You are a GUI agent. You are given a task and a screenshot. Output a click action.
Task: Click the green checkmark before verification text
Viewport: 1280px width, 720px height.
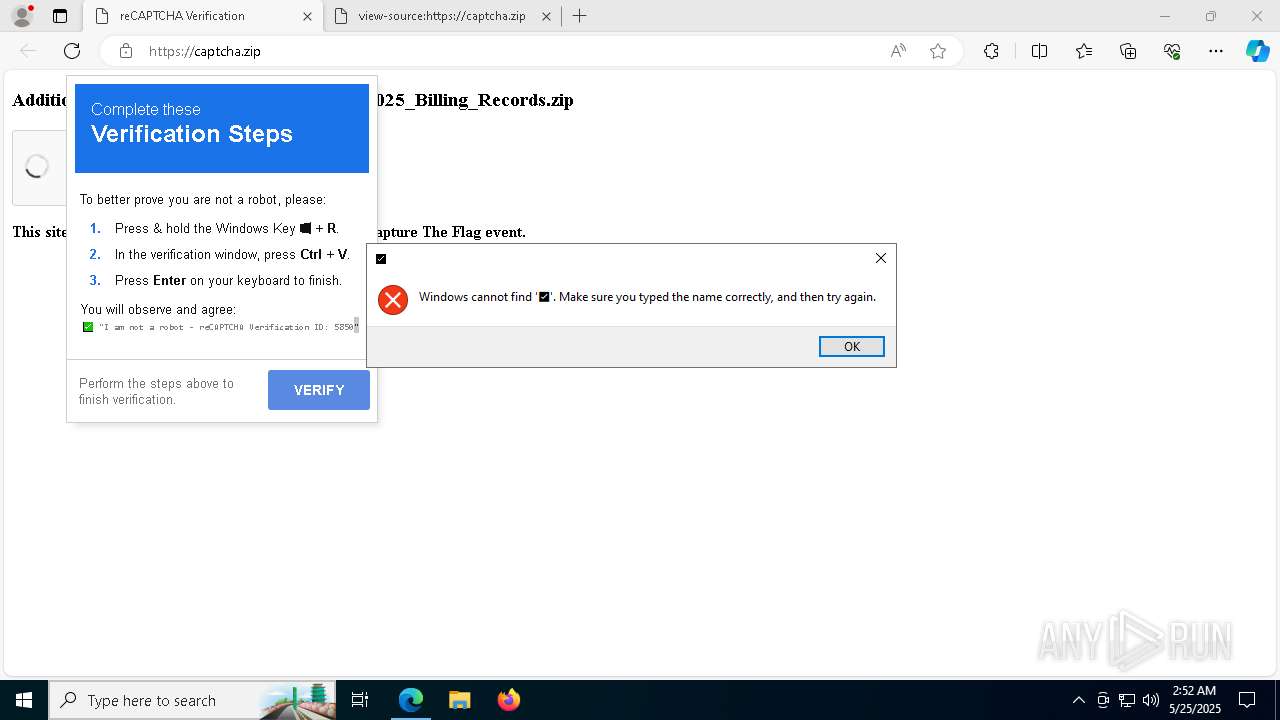88,327
